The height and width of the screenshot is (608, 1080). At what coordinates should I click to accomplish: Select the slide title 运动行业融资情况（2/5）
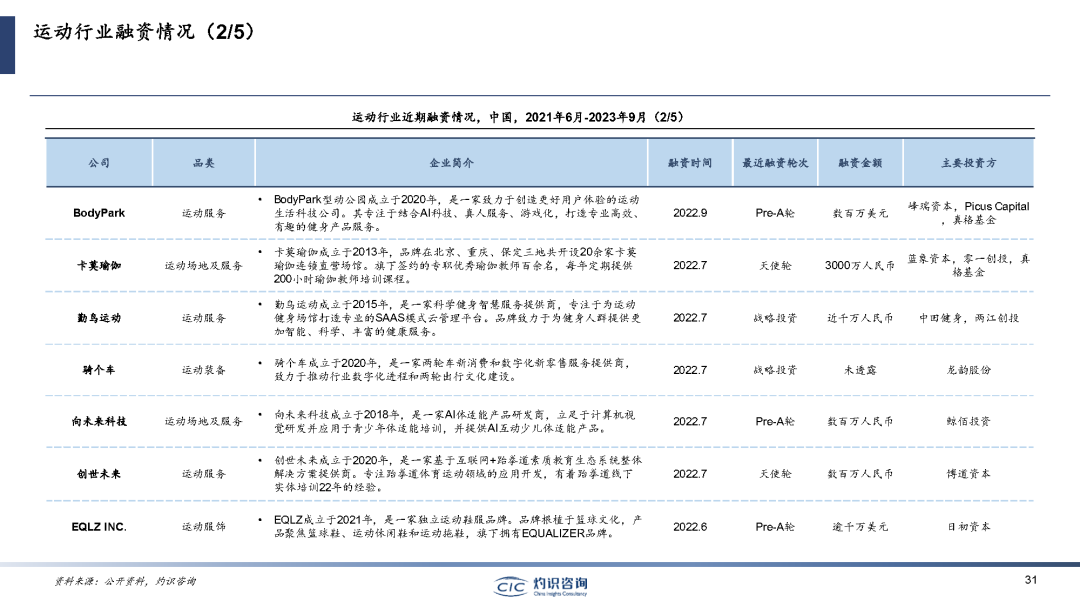pos(144,32)
